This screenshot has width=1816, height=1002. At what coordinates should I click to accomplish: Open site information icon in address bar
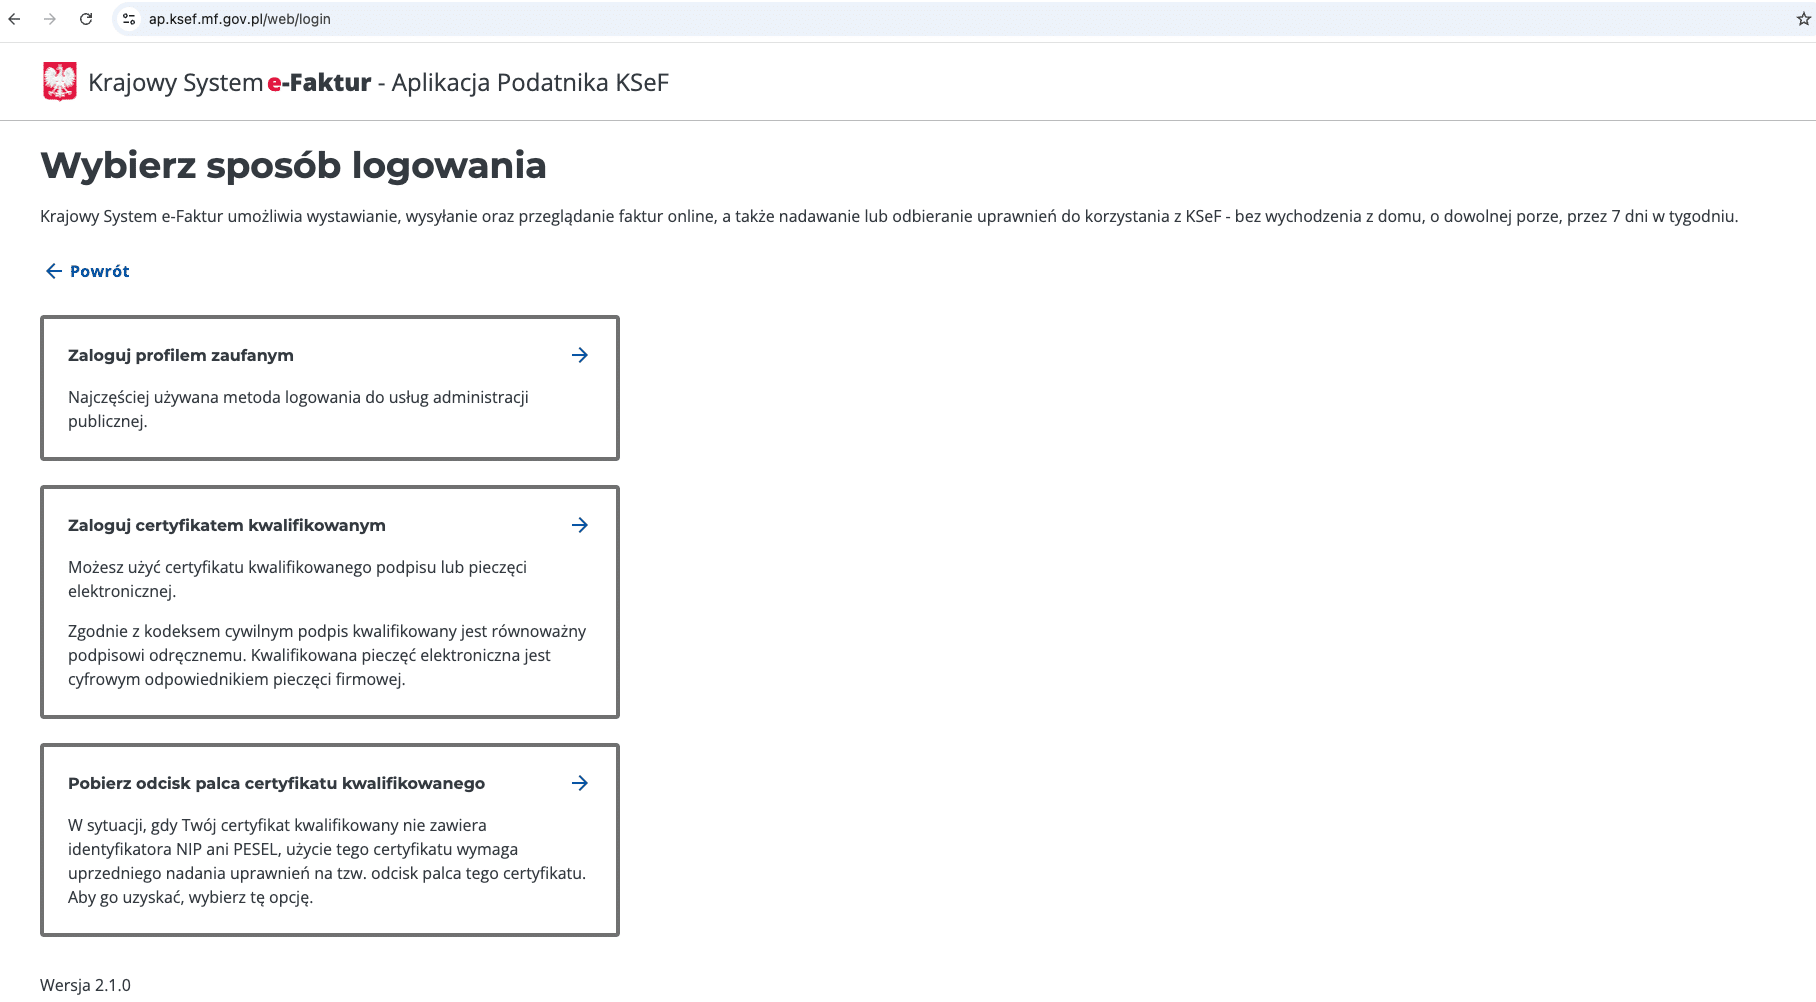click(x=129, y=19)
